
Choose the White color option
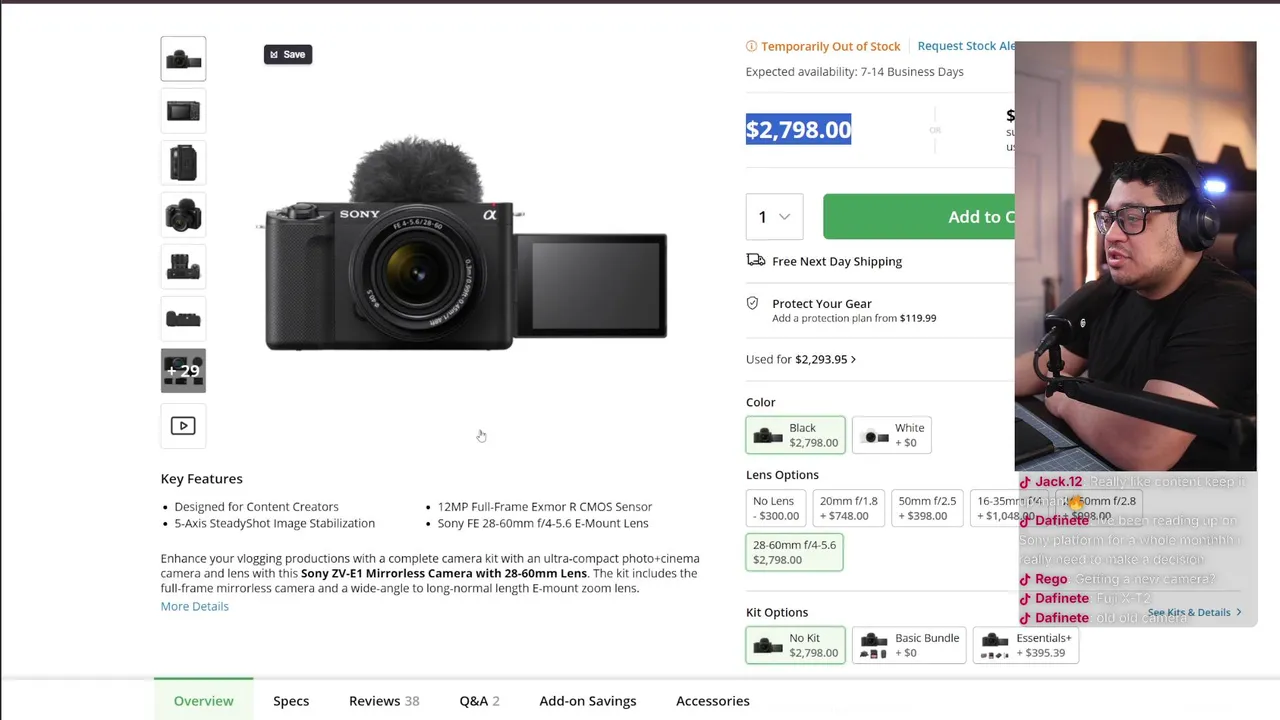click(891, 435)
